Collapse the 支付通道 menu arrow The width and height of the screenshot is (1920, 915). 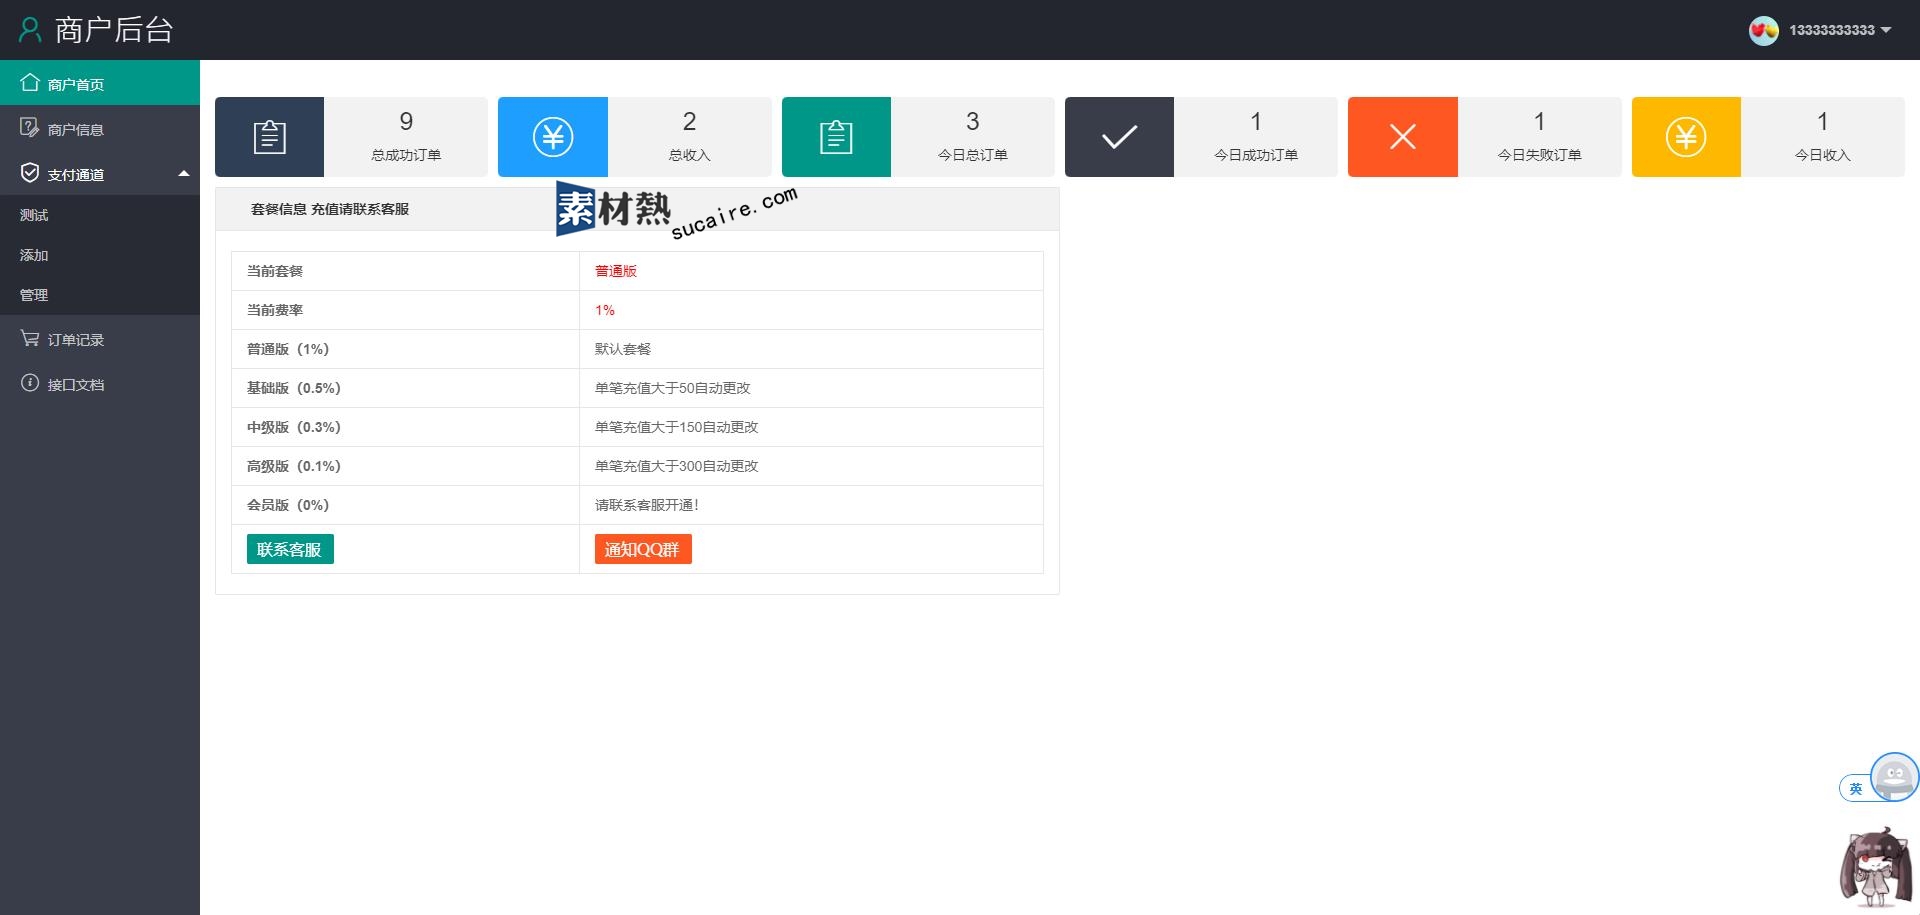[x=184, y=174]
